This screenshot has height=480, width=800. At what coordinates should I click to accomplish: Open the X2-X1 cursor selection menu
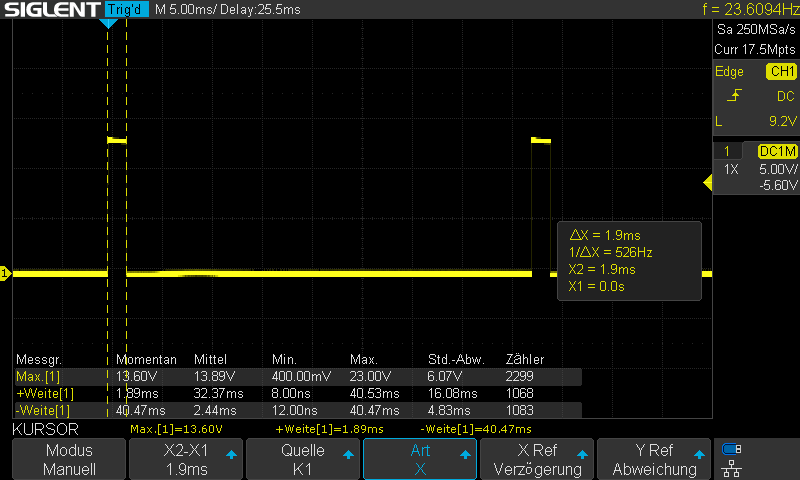tap(186, 459)
